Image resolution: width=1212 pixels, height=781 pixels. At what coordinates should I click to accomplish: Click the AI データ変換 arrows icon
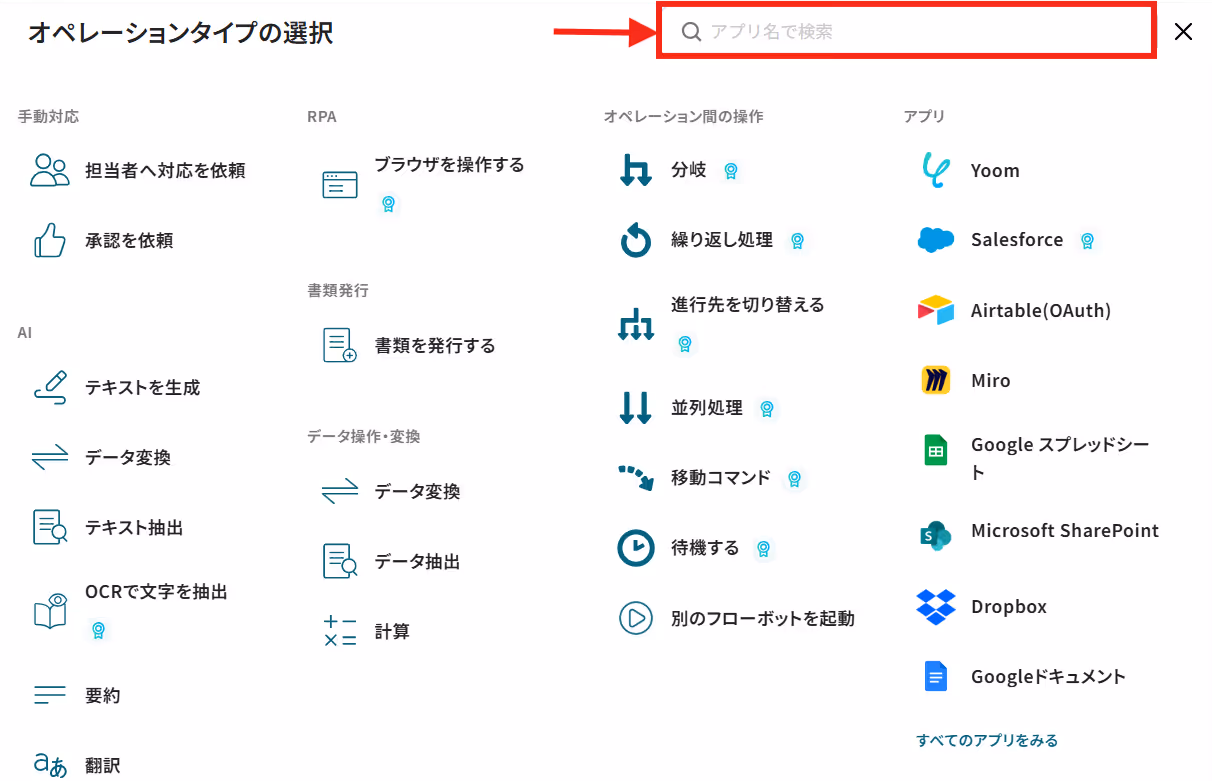click(50, 458)
